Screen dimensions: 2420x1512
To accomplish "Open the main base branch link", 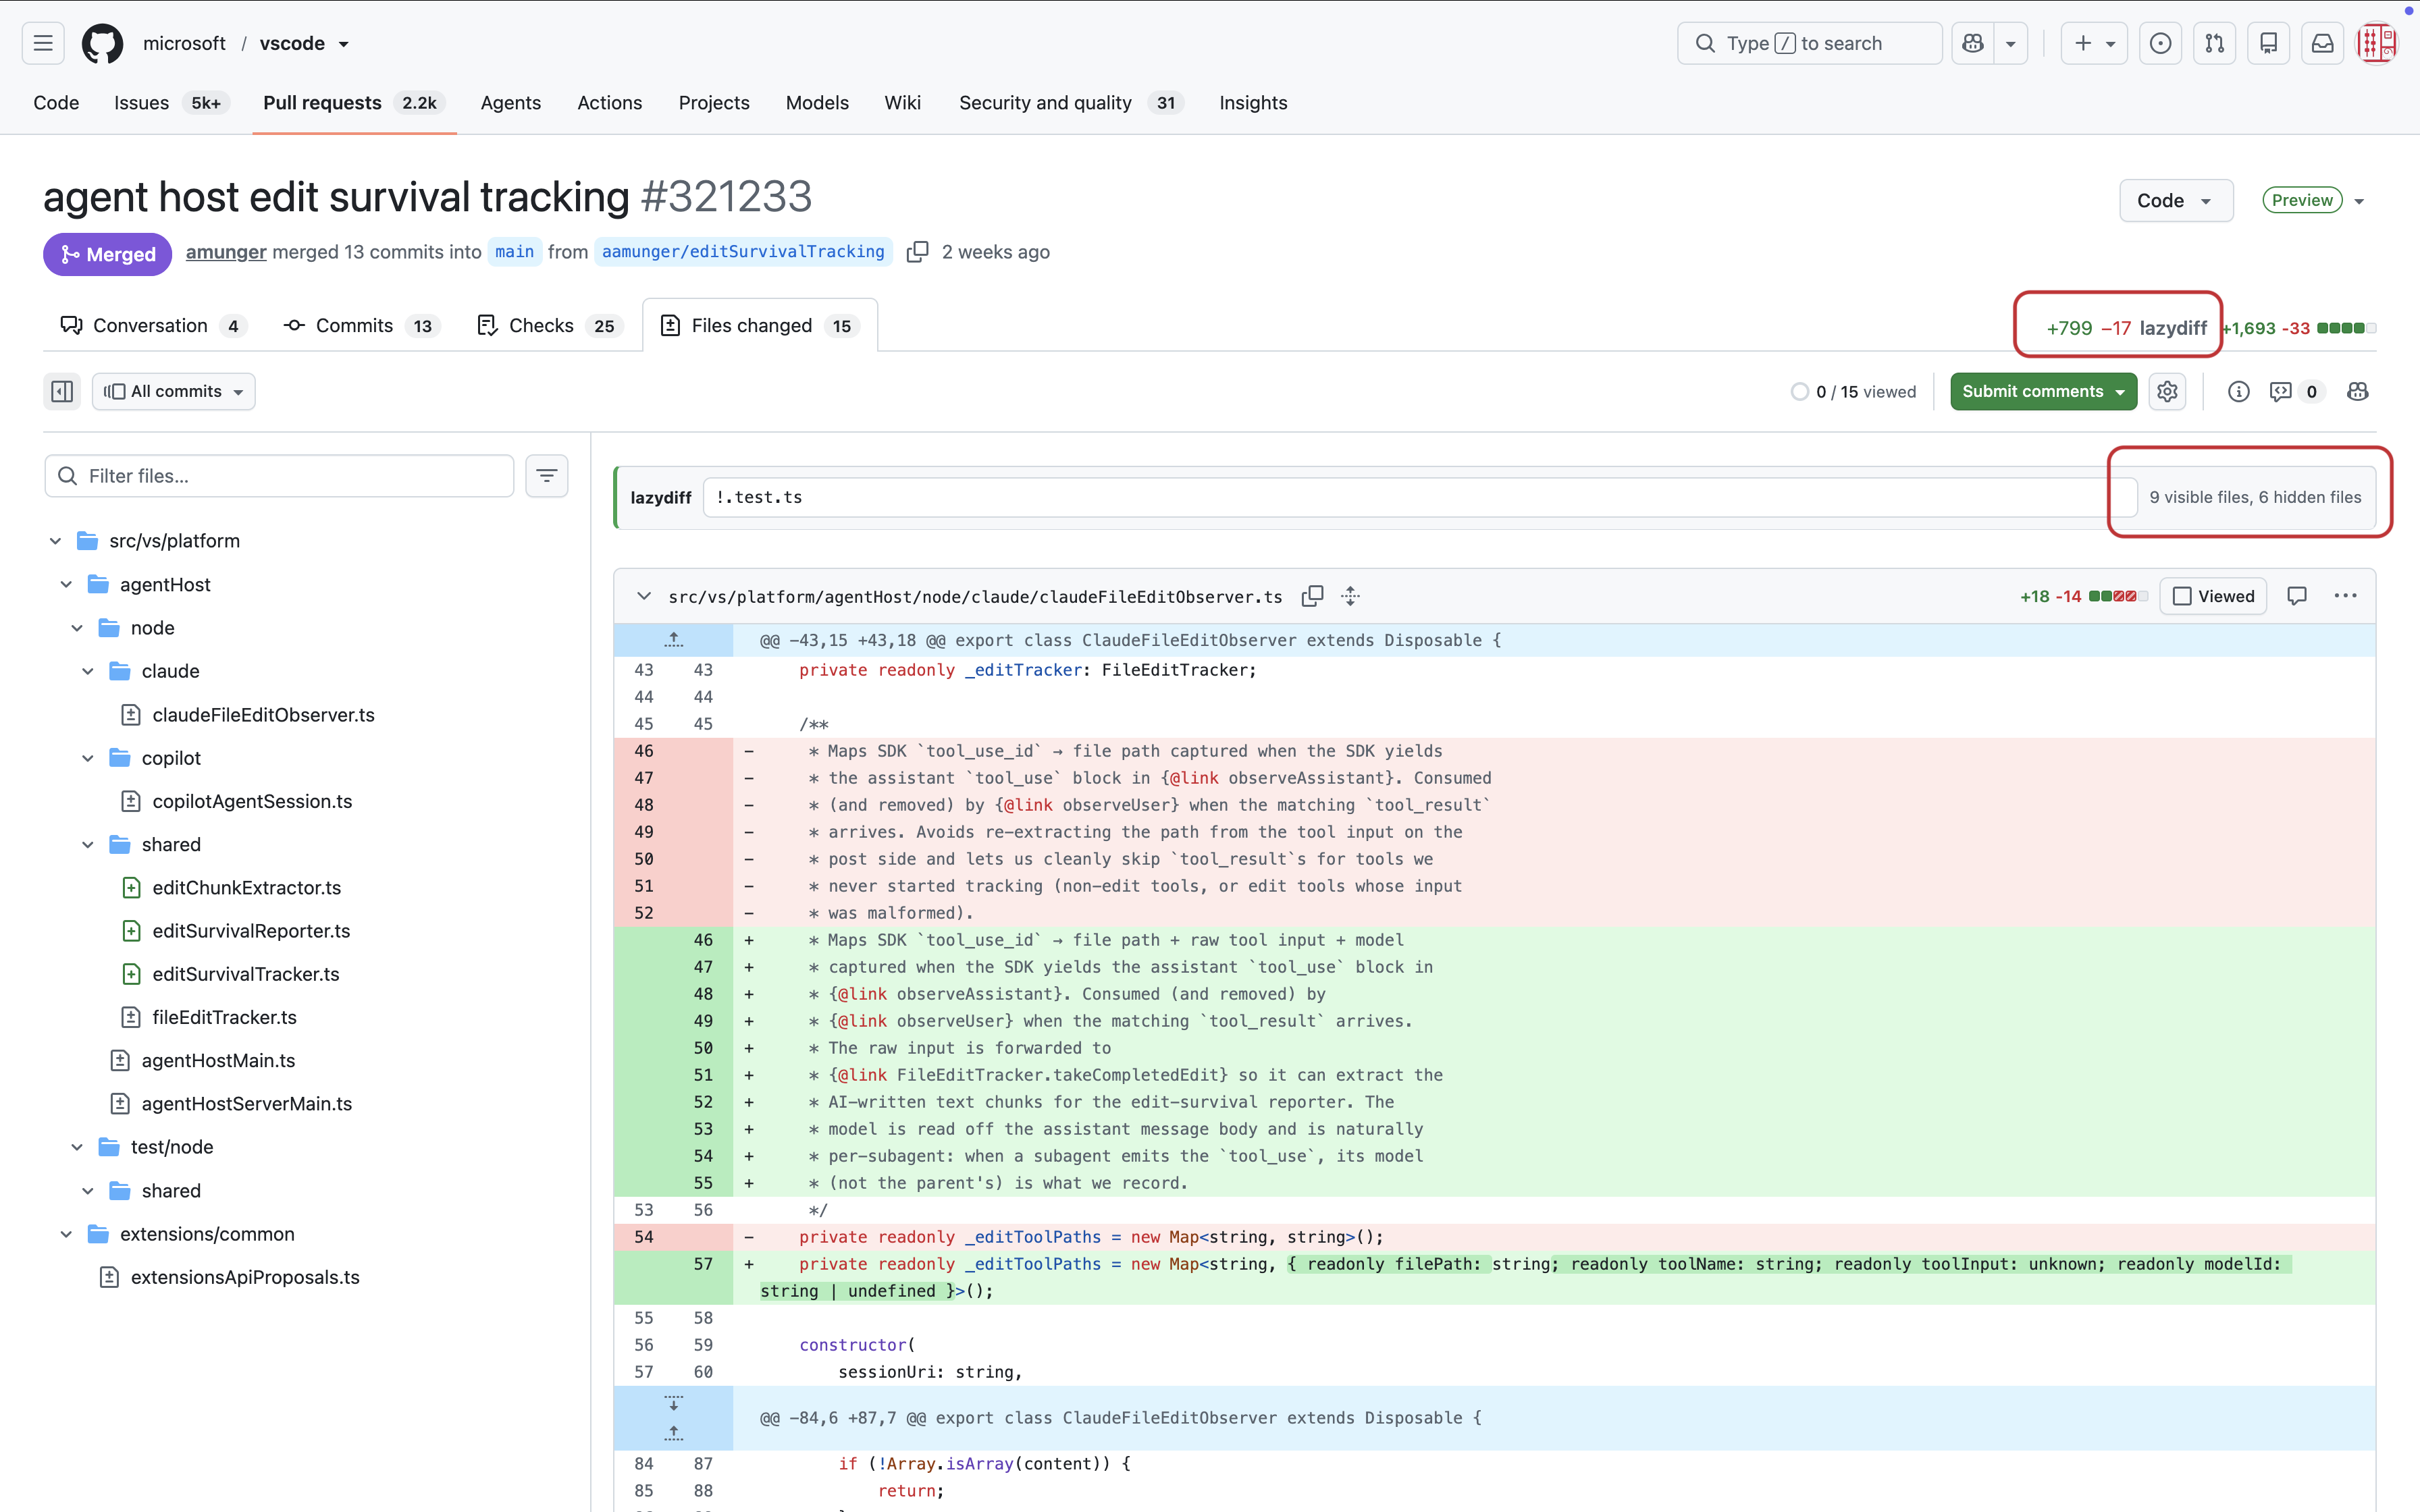I will click(514, 252).
